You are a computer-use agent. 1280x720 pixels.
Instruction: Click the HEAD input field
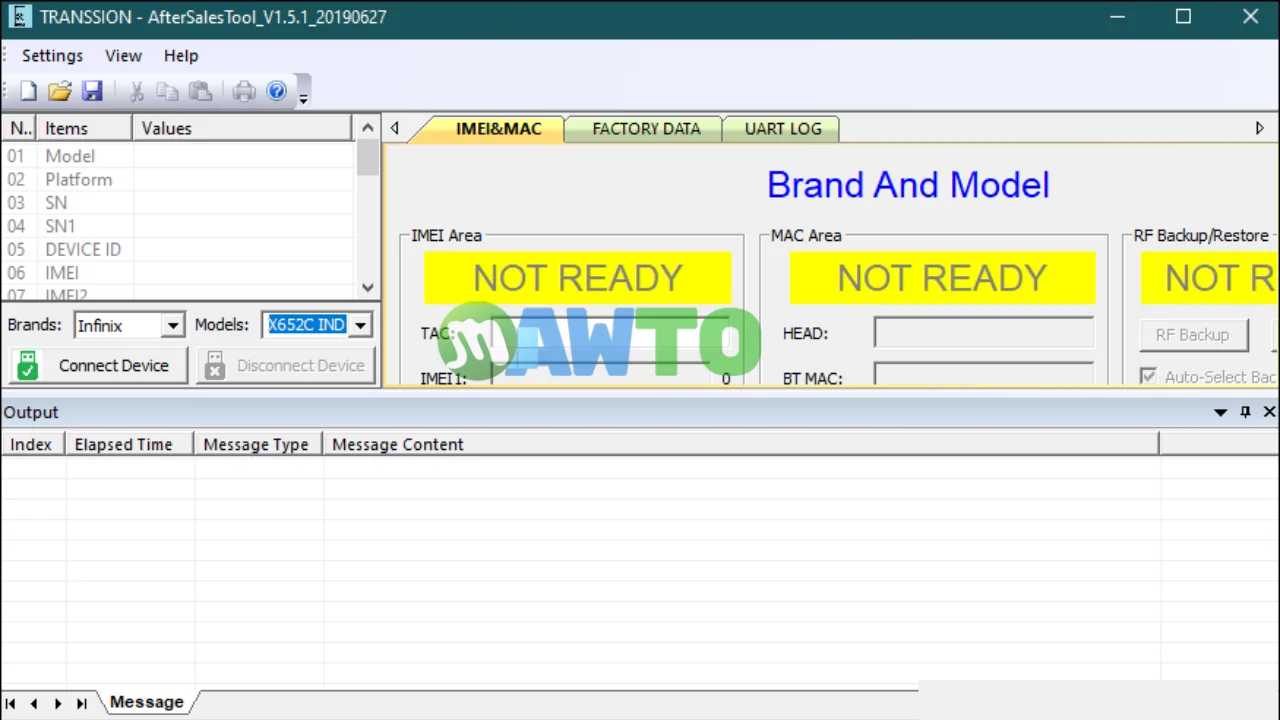pos(983,333)
